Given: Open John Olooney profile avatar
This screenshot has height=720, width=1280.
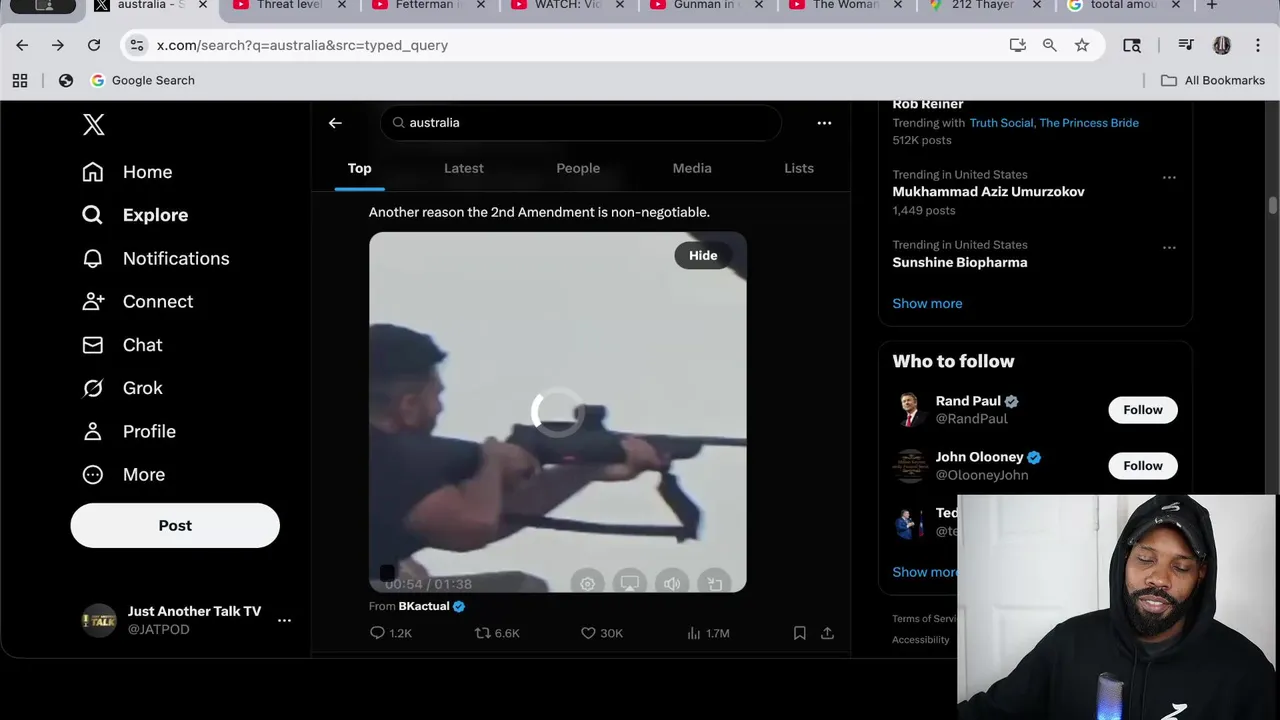Looking at the screenshot, I should pyautogui.click(x=910, y=466).
